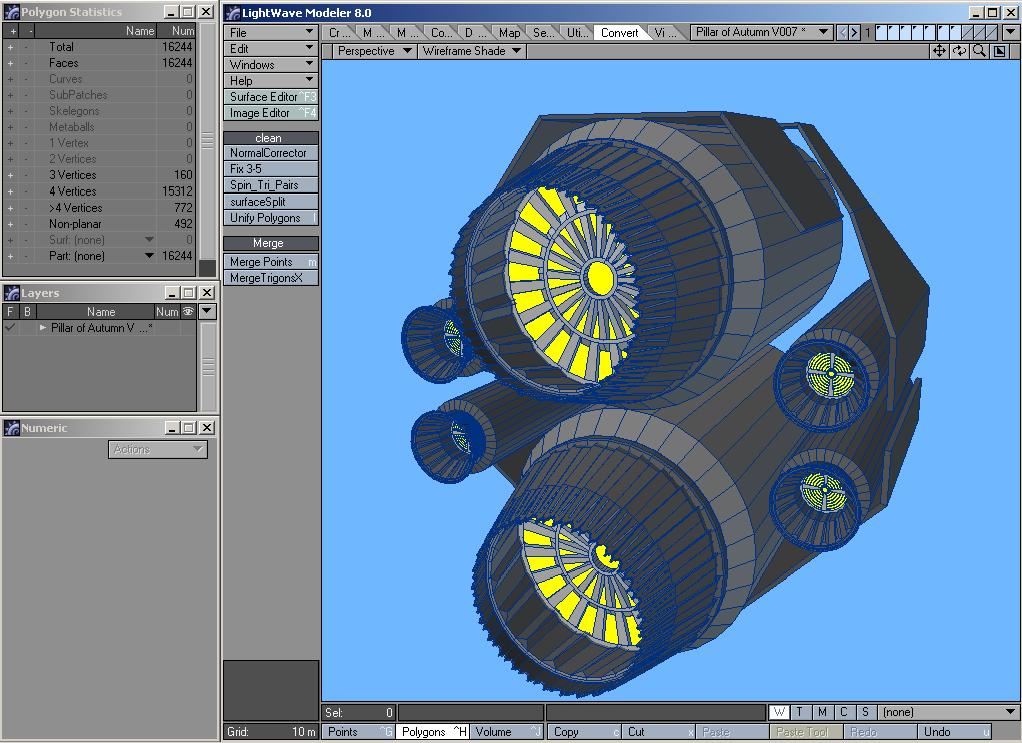This screenshot has height=743, width=1022.
Task: Toggle the layer visibility eye column header
Action: [x=188, y=311]
